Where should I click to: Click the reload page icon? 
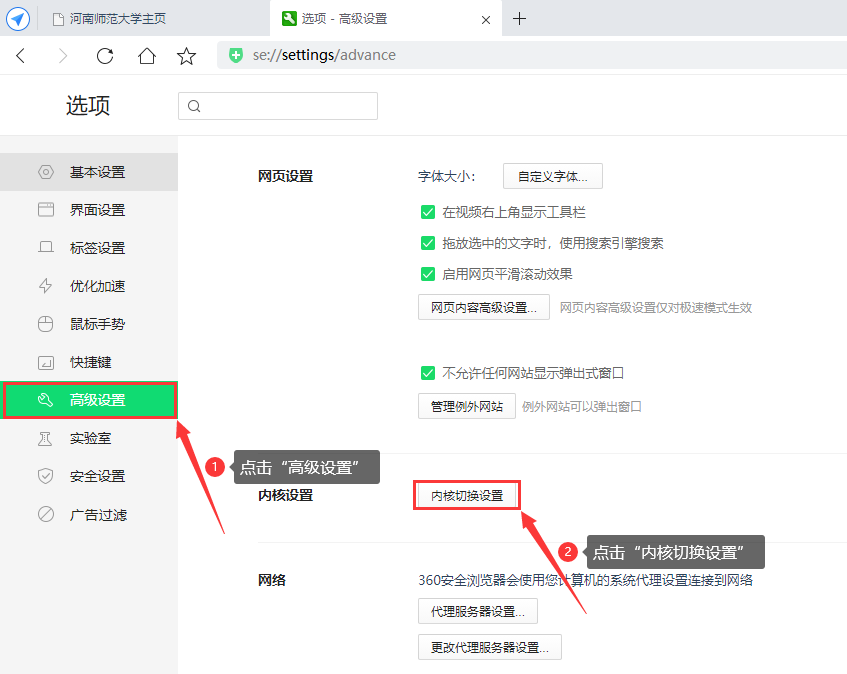pos(105,56)
